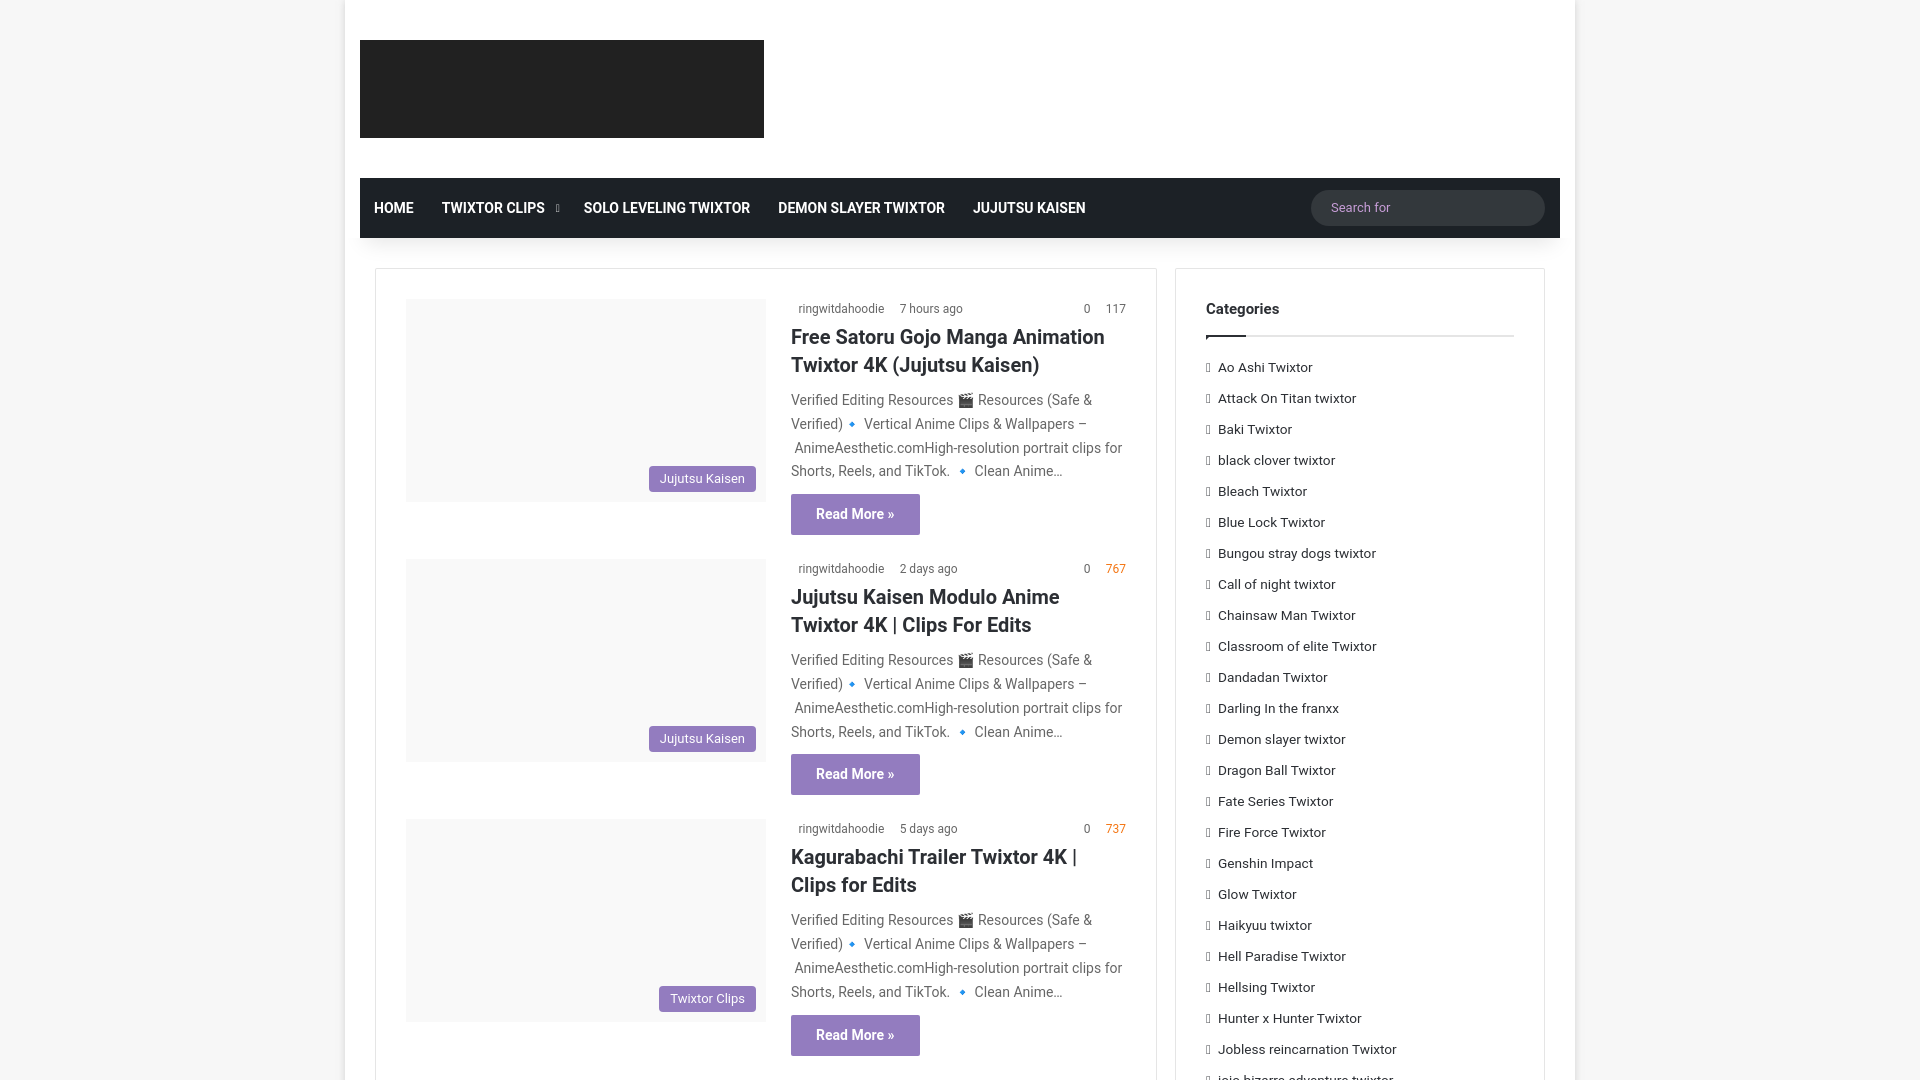This screenshot has width=1920, height=1080.
Task: Open the Fate Series Twixtor category
Action: click(1275, 802)
